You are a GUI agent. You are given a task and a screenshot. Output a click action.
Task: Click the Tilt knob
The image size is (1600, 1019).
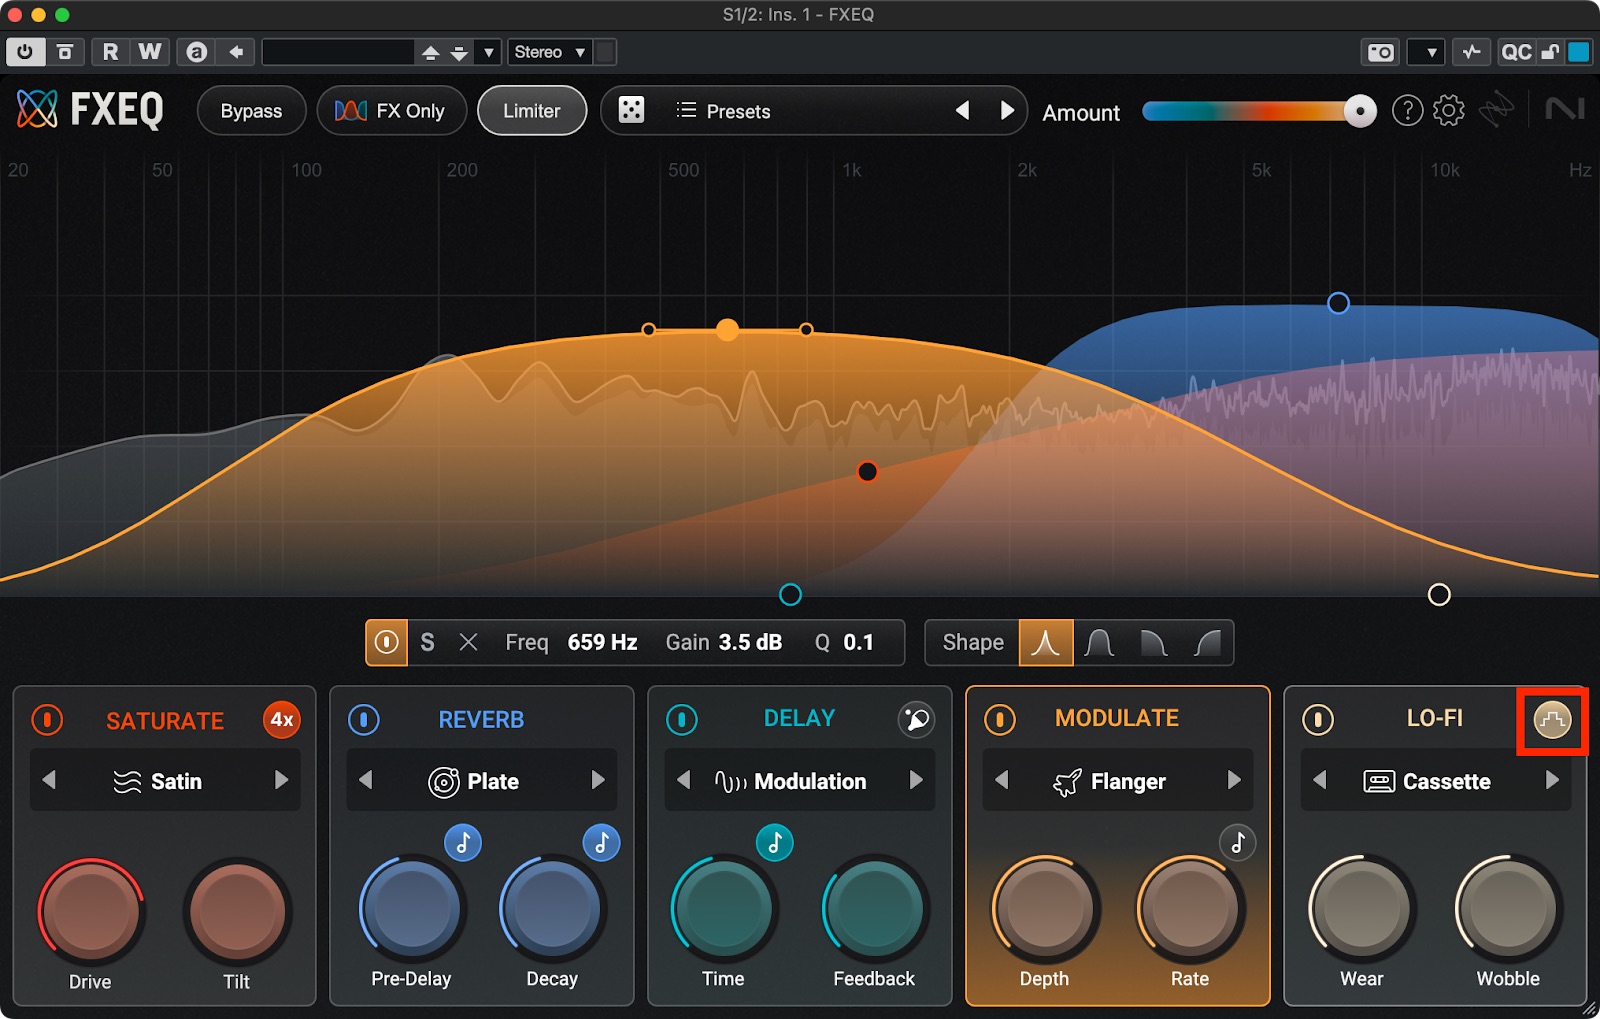click(x=237, y=910)
